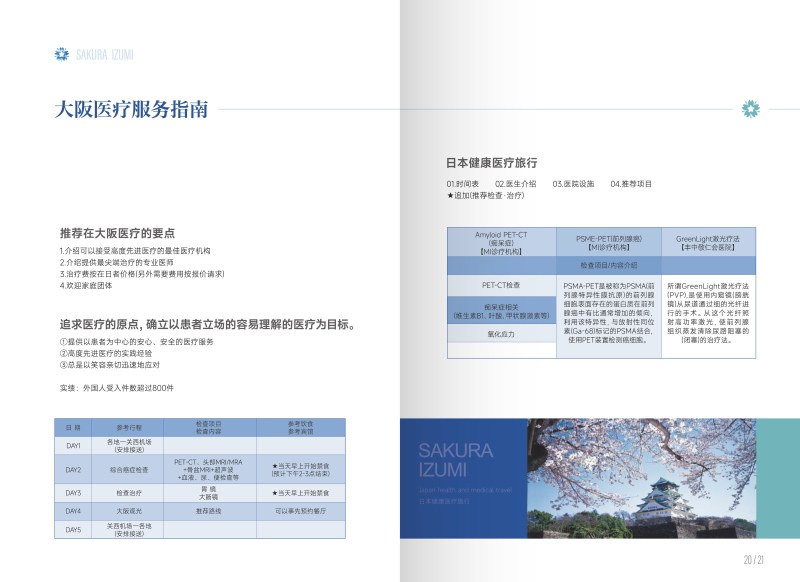Click the 氧化应力 table cell
Image resolution: width=800 pixels, height=582 pixels.
point(501,333)
